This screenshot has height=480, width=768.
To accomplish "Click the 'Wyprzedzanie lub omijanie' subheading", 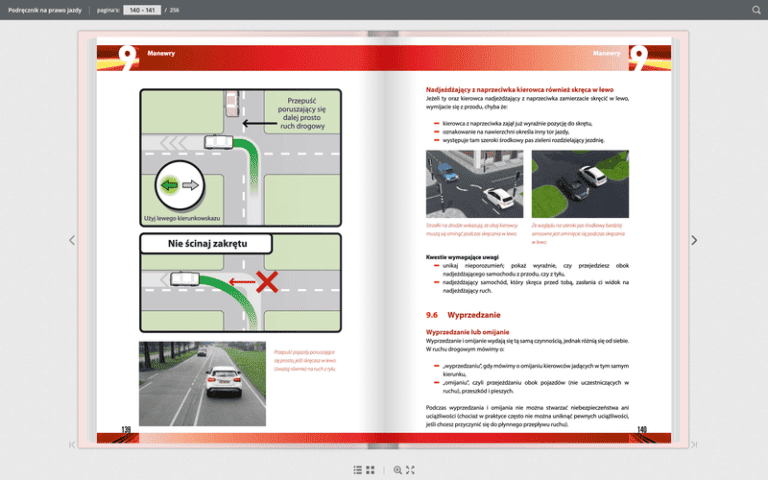I will (468, 330).
